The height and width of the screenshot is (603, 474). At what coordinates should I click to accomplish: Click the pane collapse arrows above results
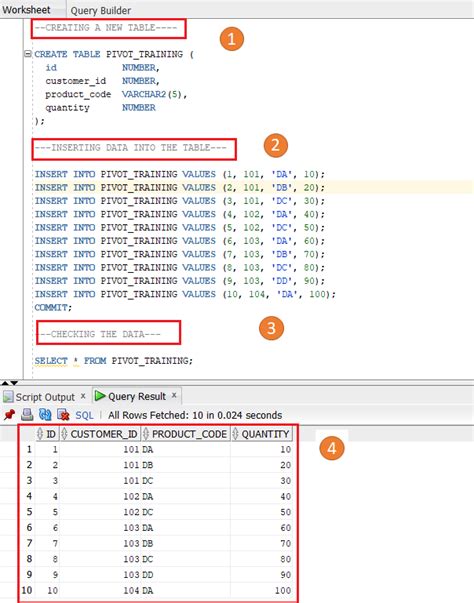pos(10,382)
